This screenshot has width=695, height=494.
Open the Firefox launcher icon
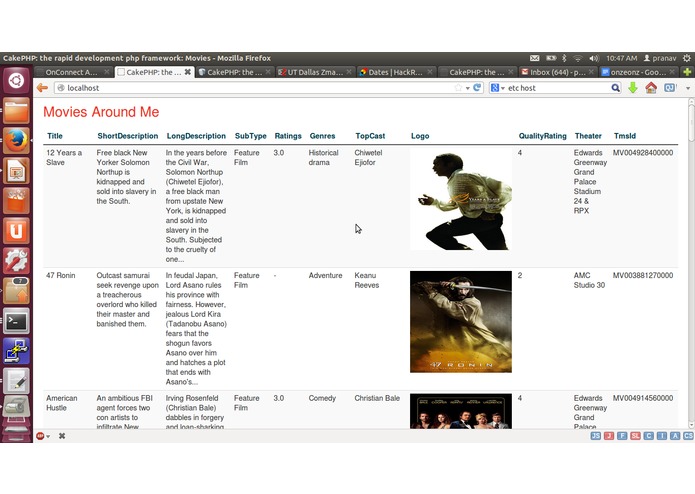16,141
